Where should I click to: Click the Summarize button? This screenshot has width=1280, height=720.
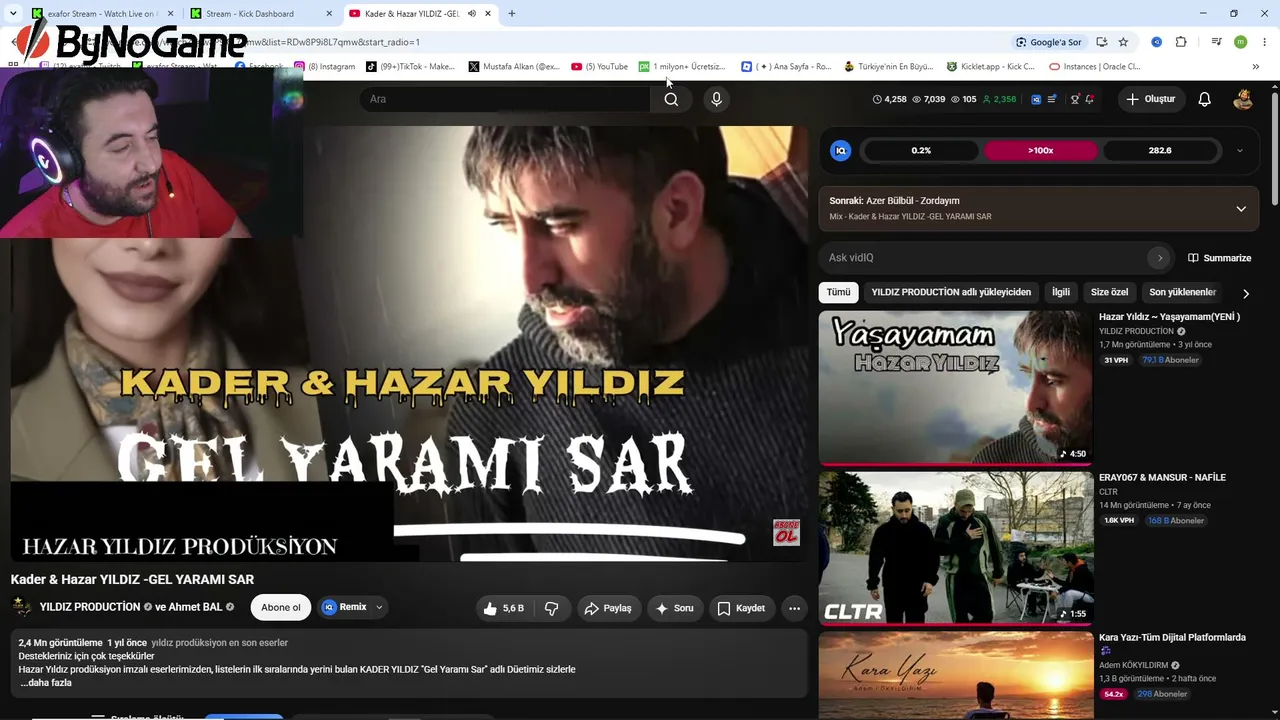point(1219,258)
